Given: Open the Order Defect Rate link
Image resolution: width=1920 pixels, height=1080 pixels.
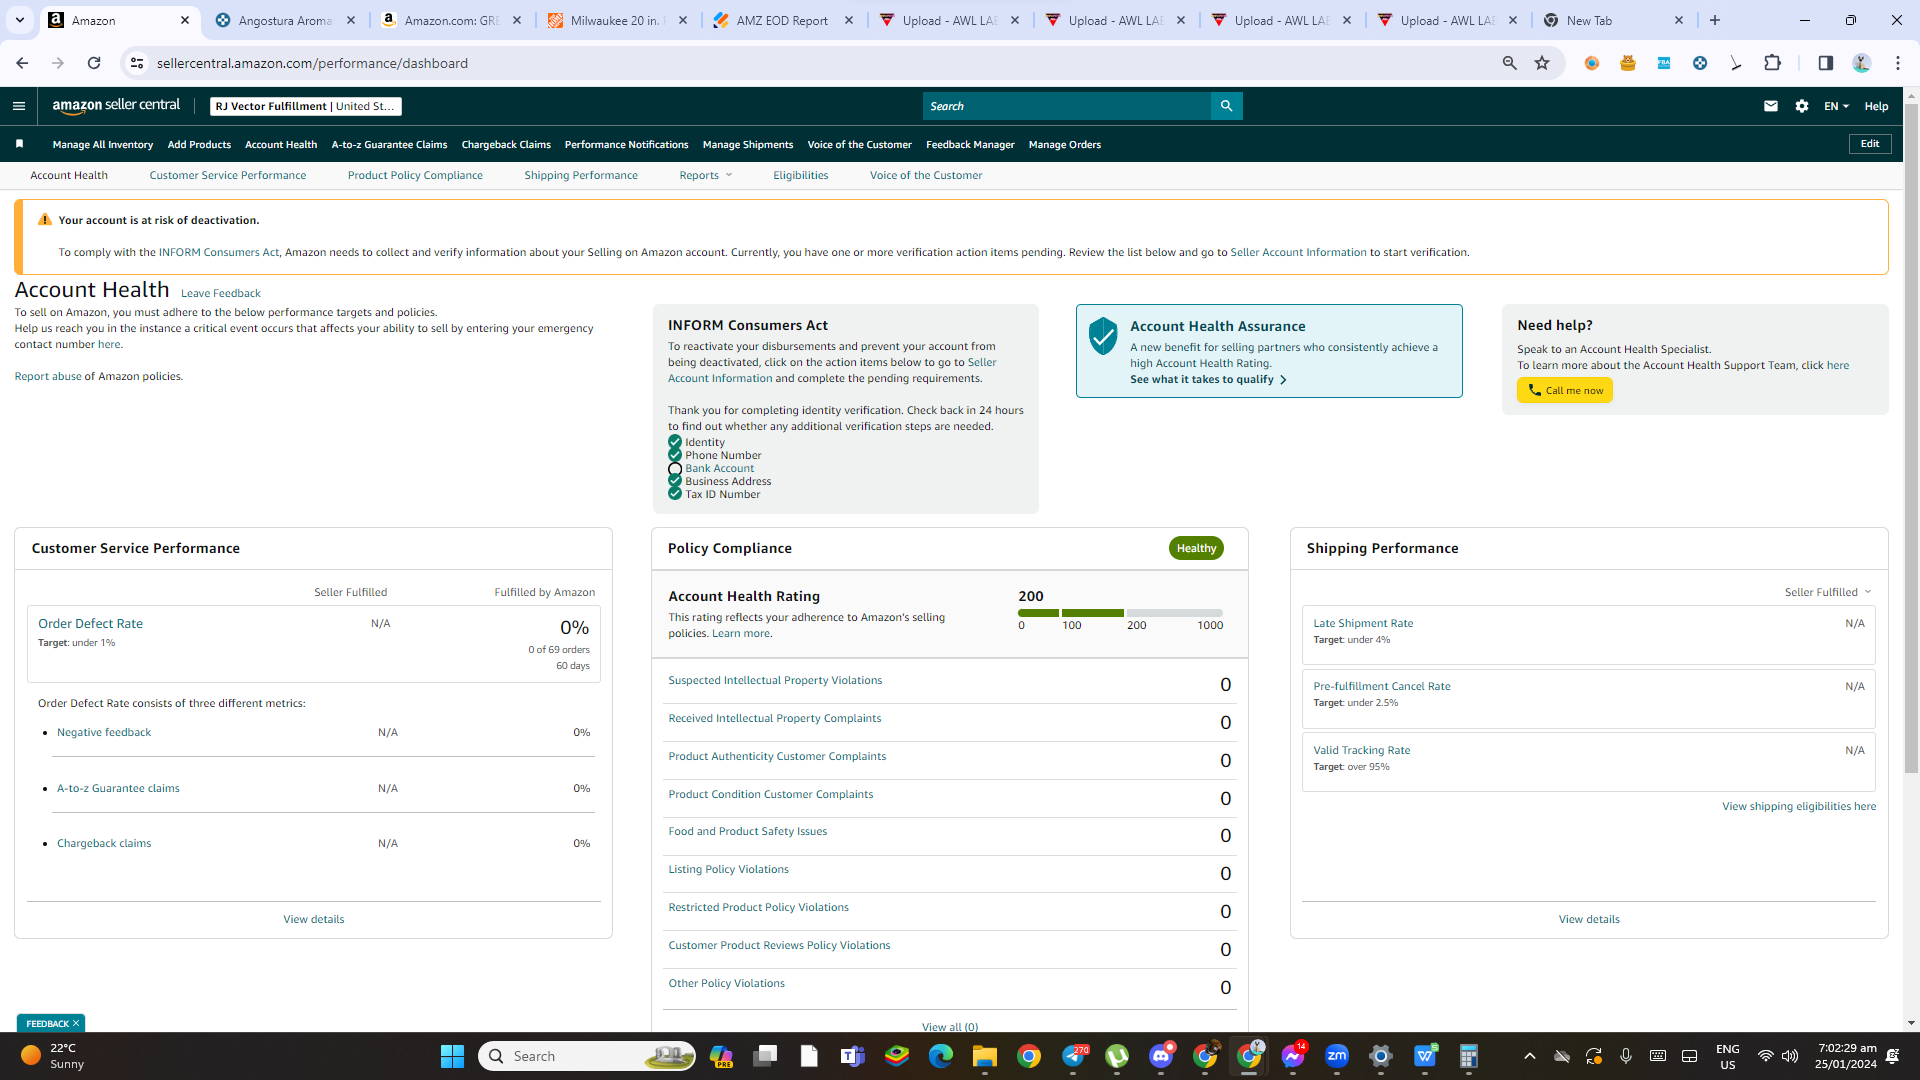Looking at the screenshot, I should pyautogui.click(x=90, y=623).
